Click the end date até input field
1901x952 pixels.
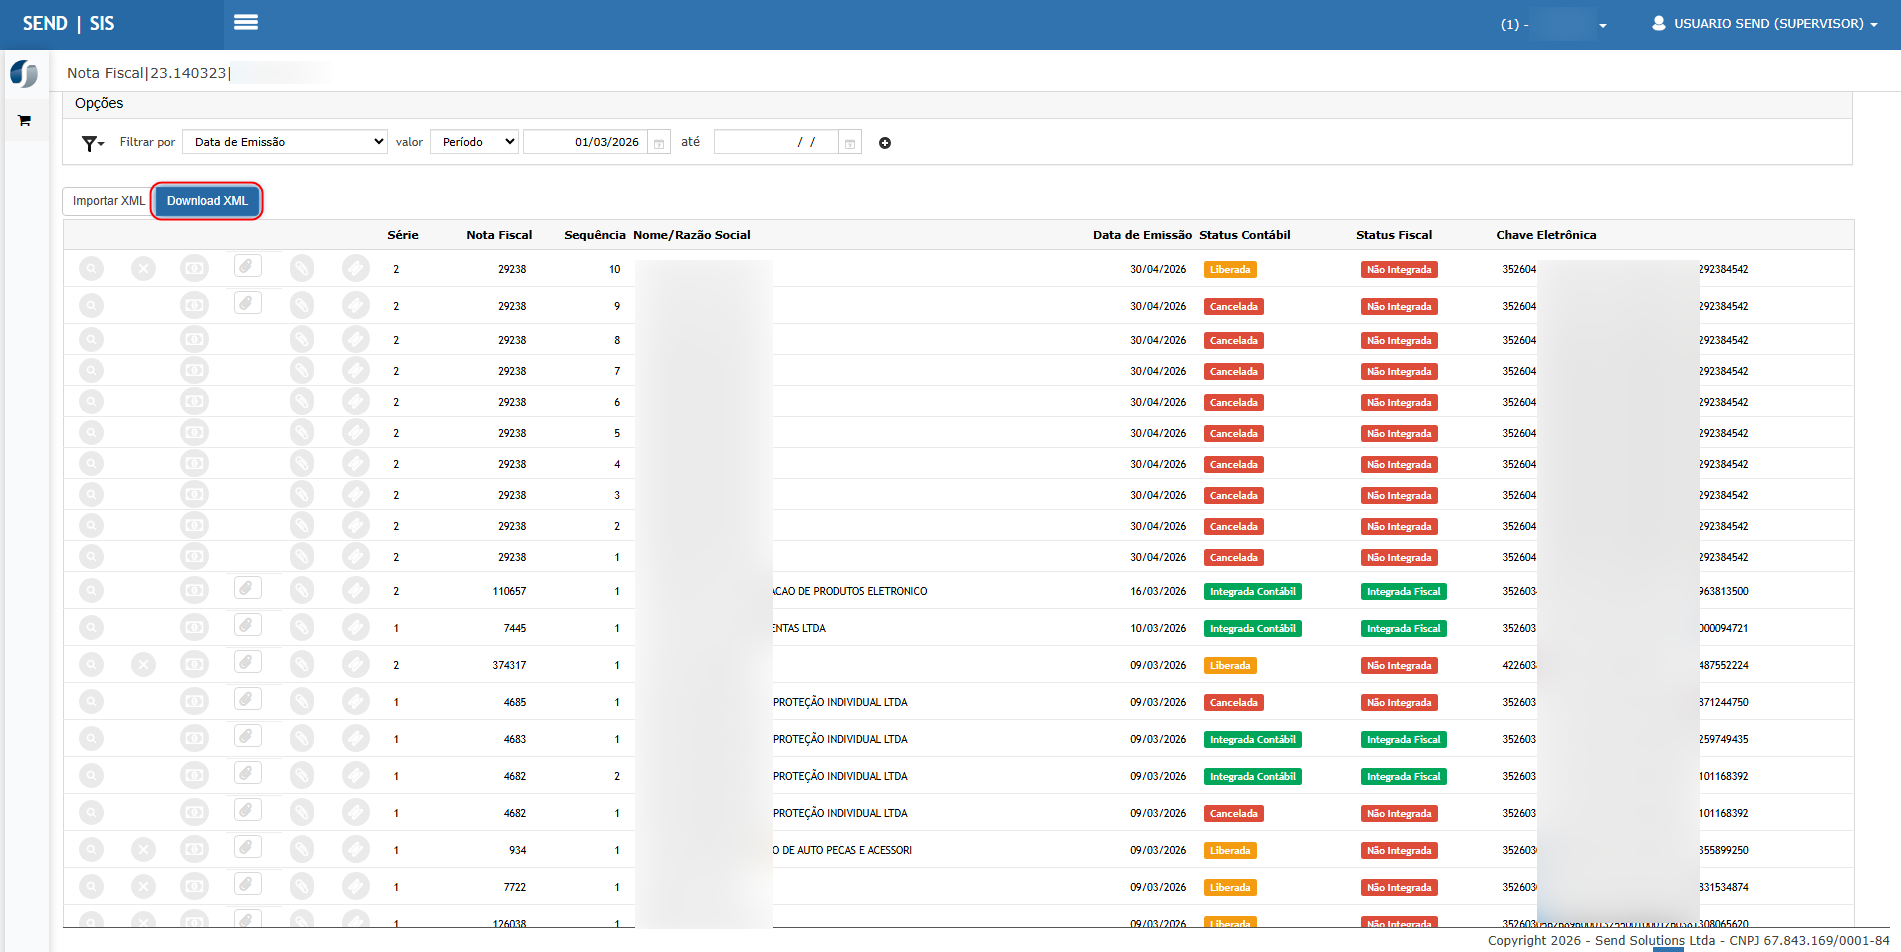tap(776, 142)
